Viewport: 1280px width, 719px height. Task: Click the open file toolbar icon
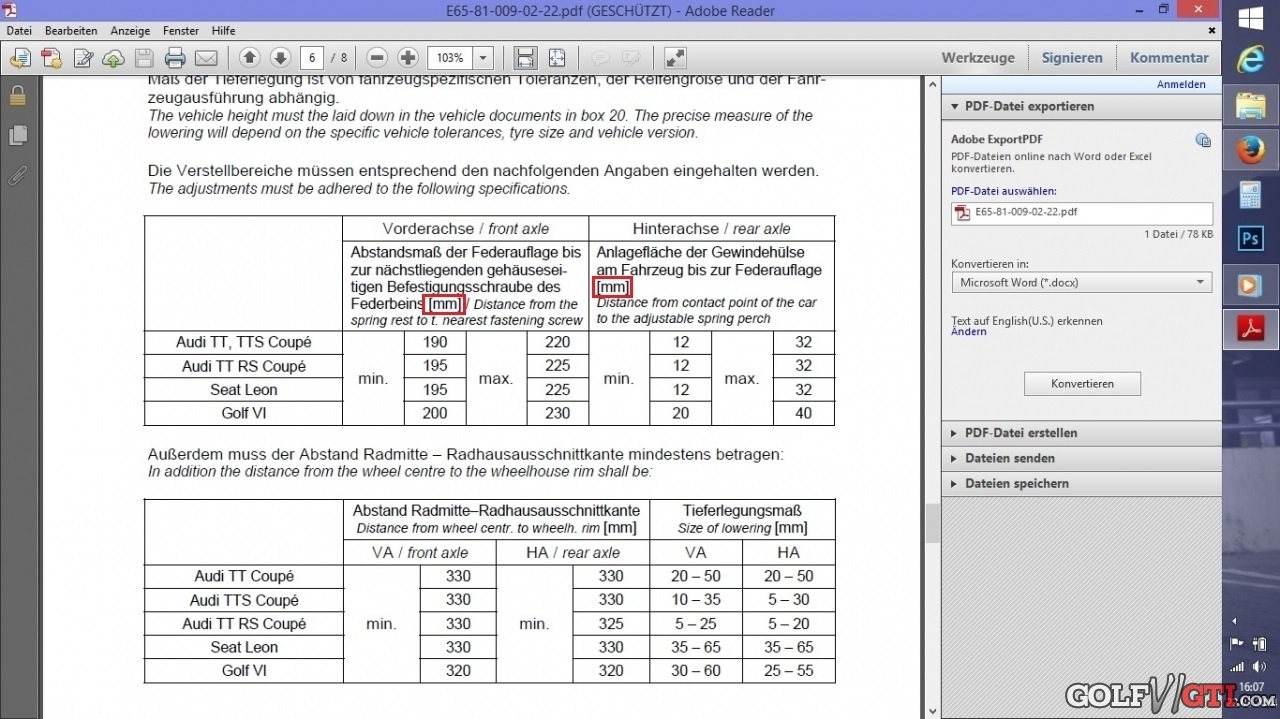coord(20,58)
